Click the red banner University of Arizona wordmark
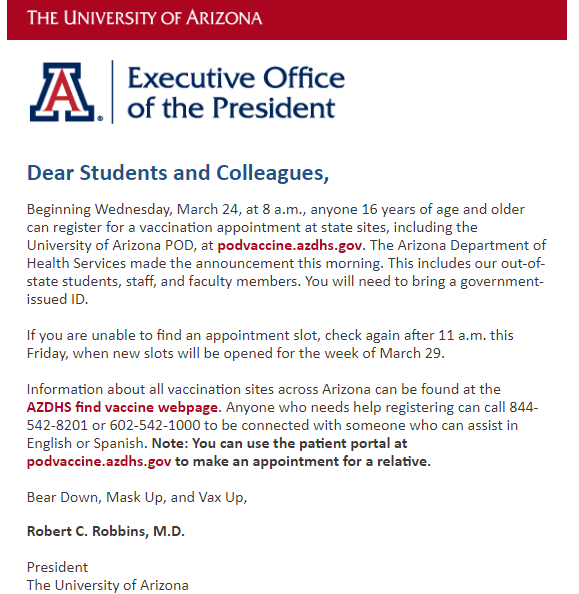 tap(144, 18)
